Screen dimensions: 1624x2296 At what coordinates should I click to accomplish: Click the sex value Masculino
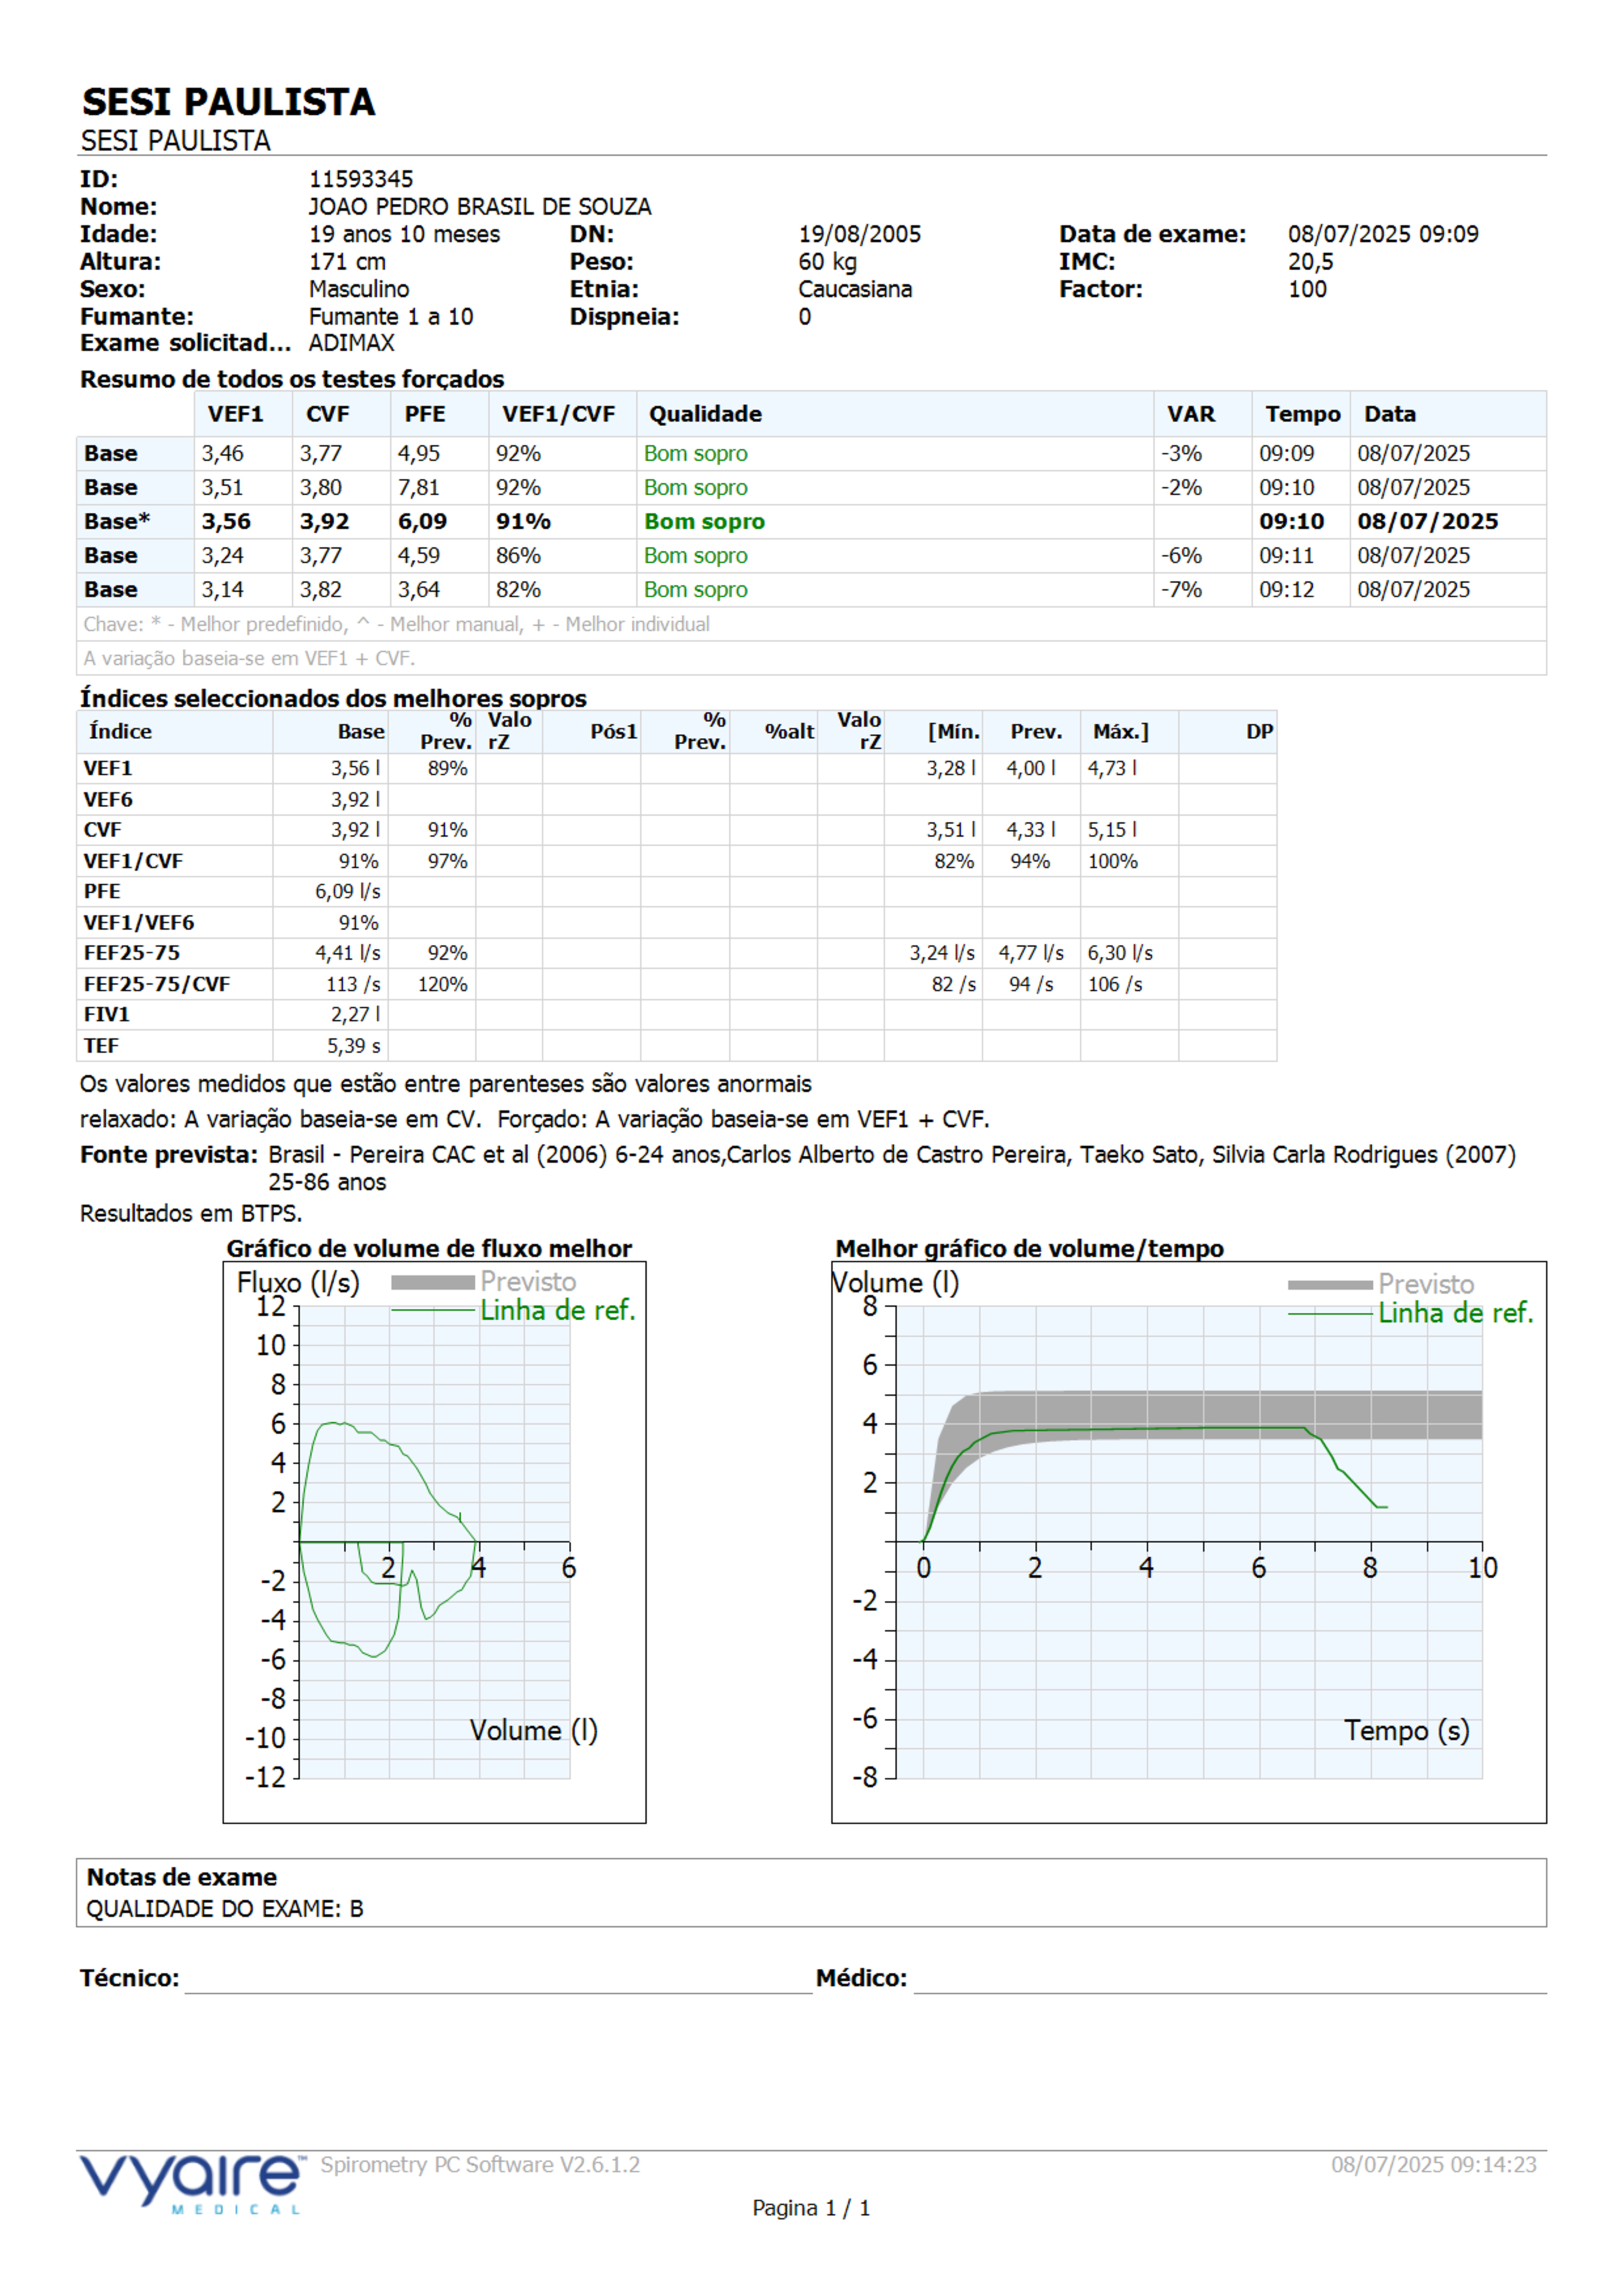pyautogui.click(x=359, y=289)
